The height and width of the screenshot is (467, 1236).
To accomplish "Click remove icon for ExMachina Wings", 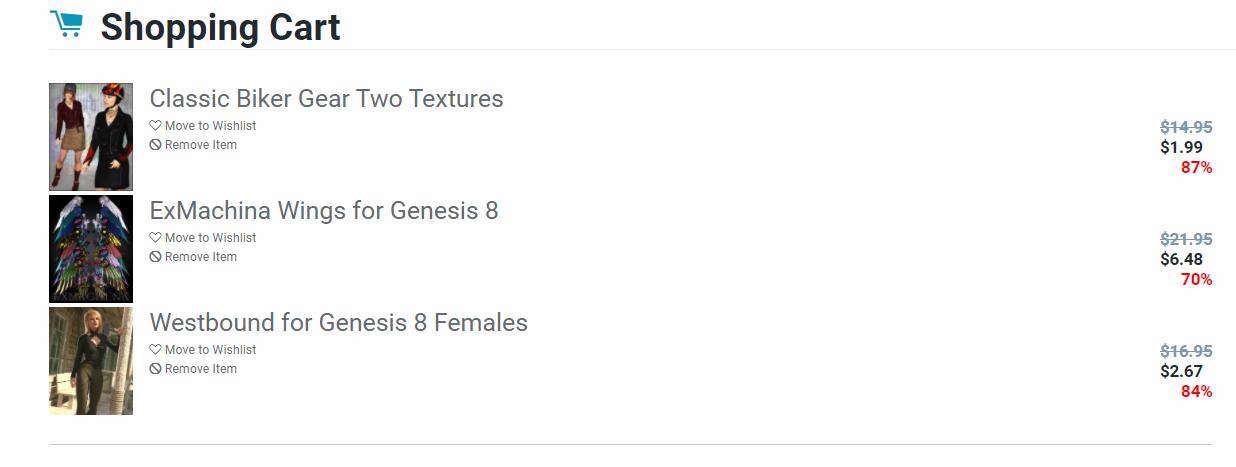I will tap(155, 257).
